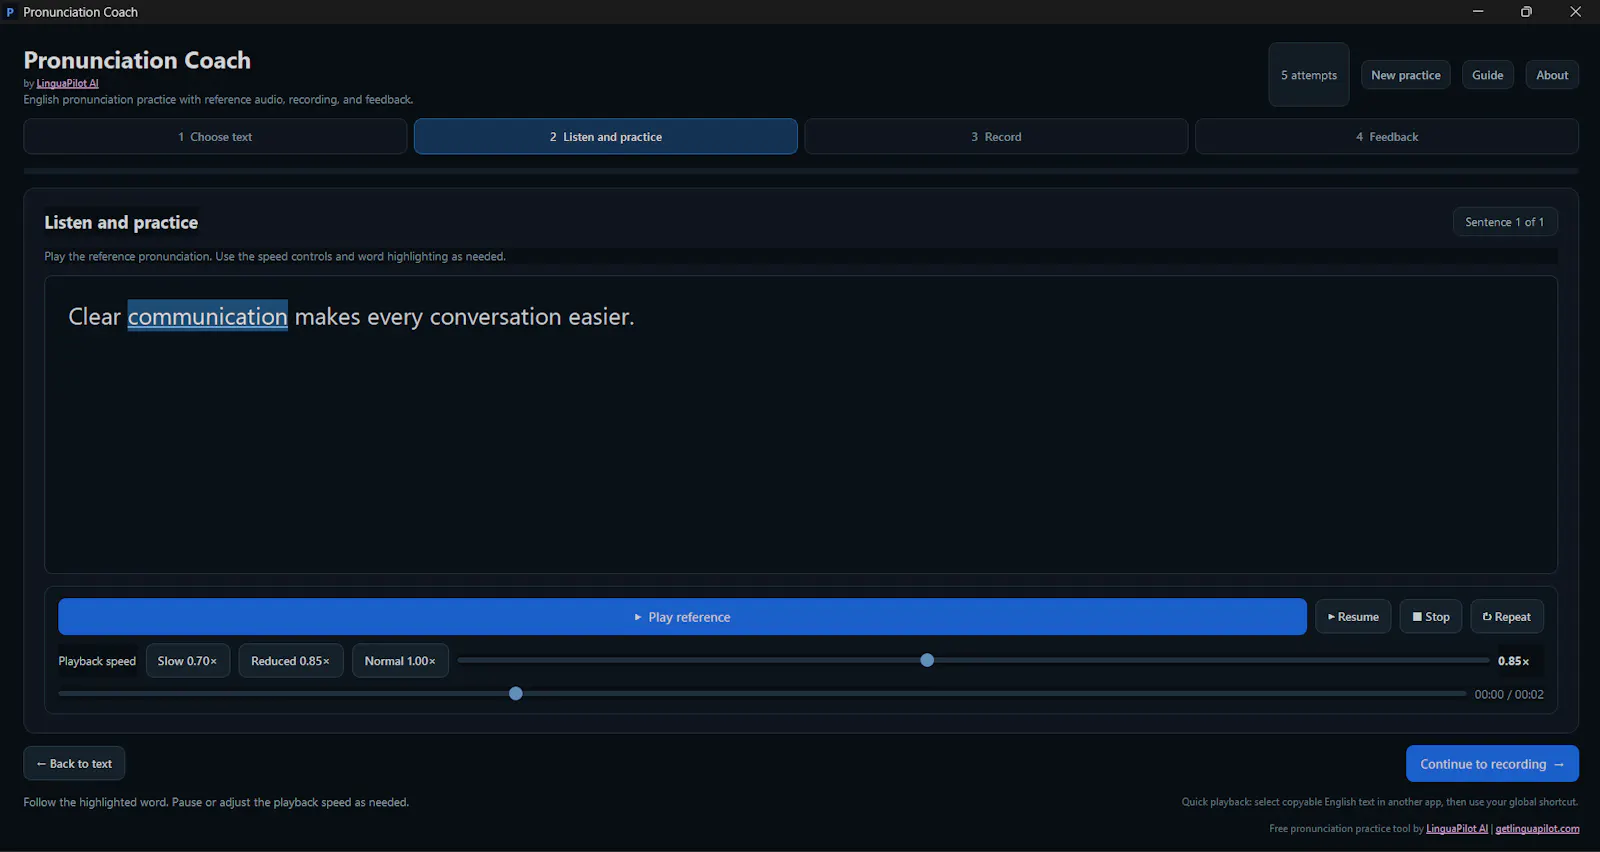Restore down the Pronunciation Coach window
This screenshot has height=852, width=1600.
click(x=1526, y=12)
